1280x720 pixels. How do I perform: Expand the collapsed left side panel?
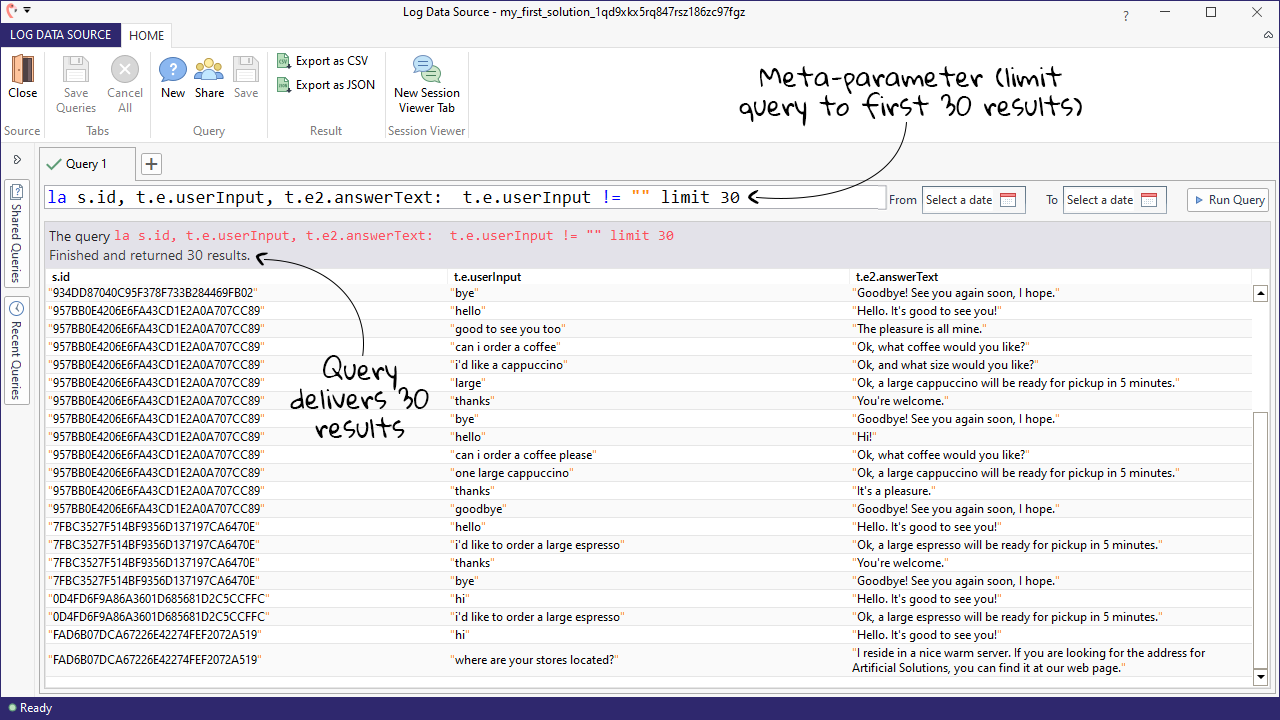pos(17,160)
